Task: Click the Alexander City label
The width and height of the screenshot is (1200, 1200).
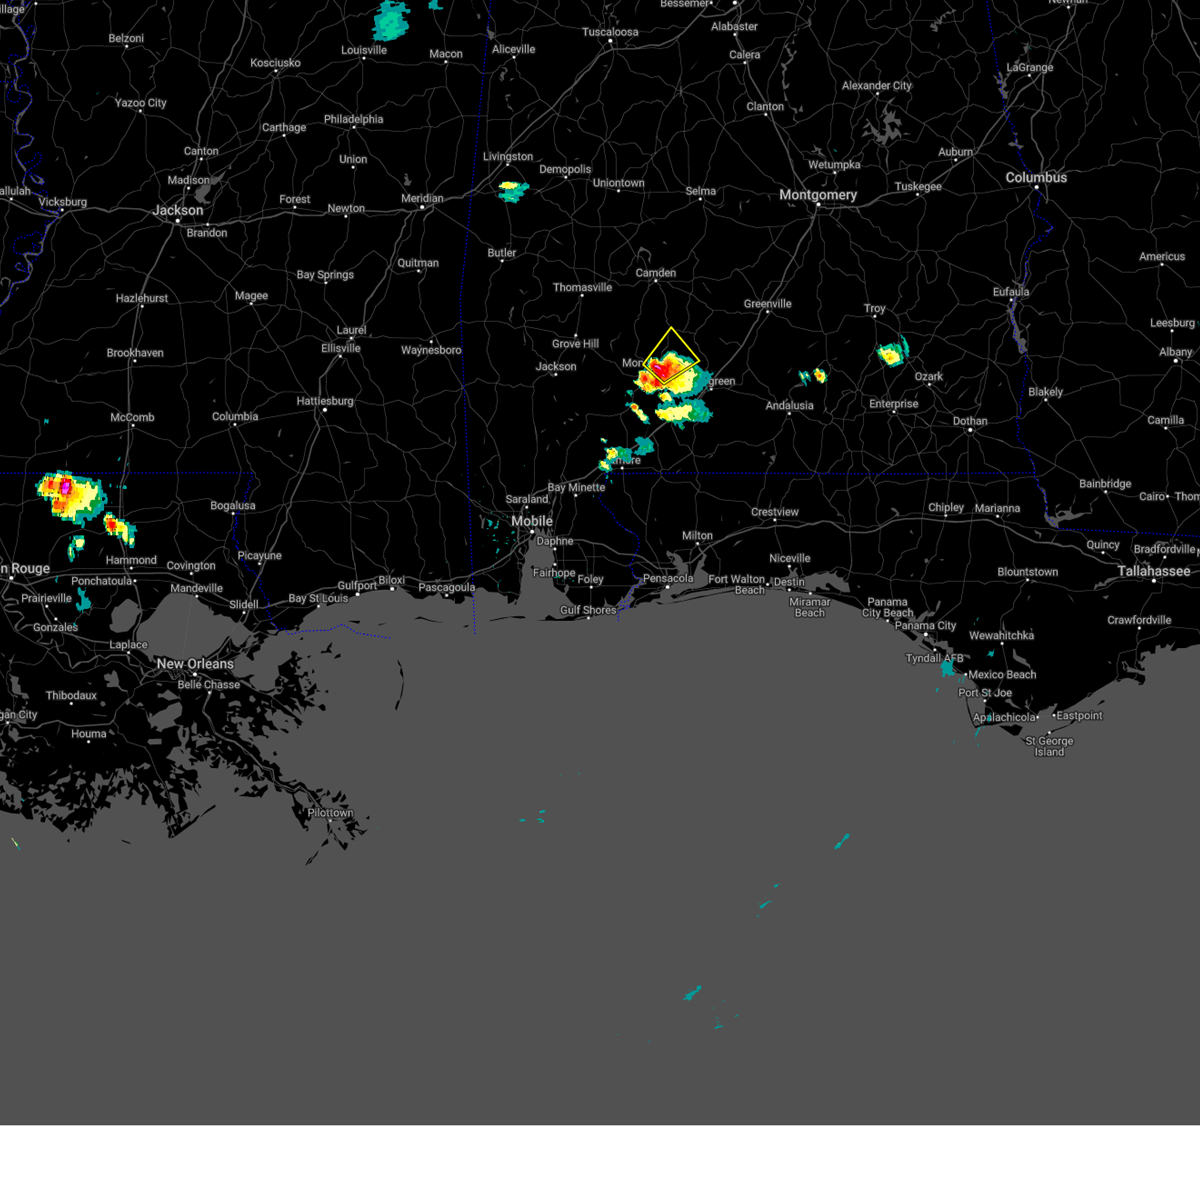Action: (877, 86)
